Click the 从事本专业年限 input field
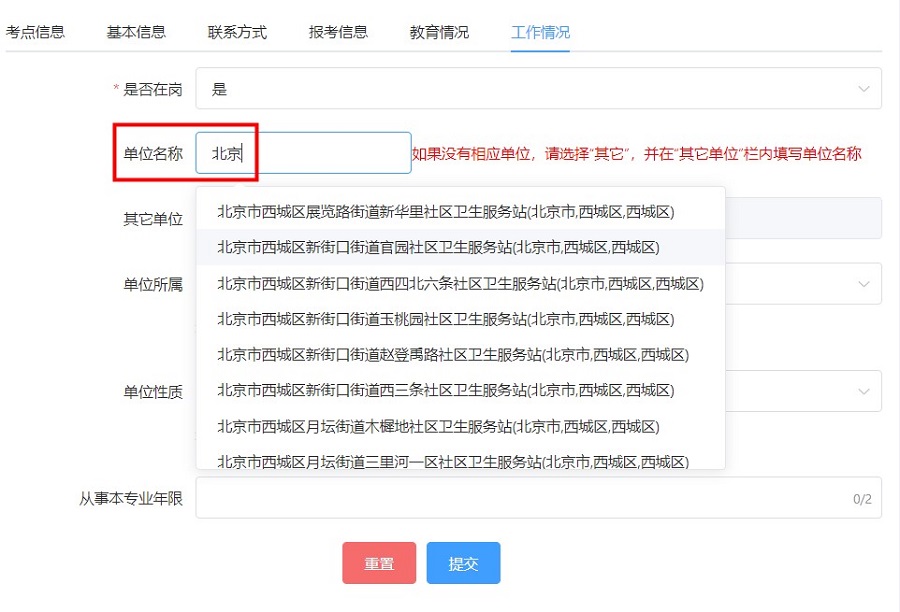 click(538, 498)
